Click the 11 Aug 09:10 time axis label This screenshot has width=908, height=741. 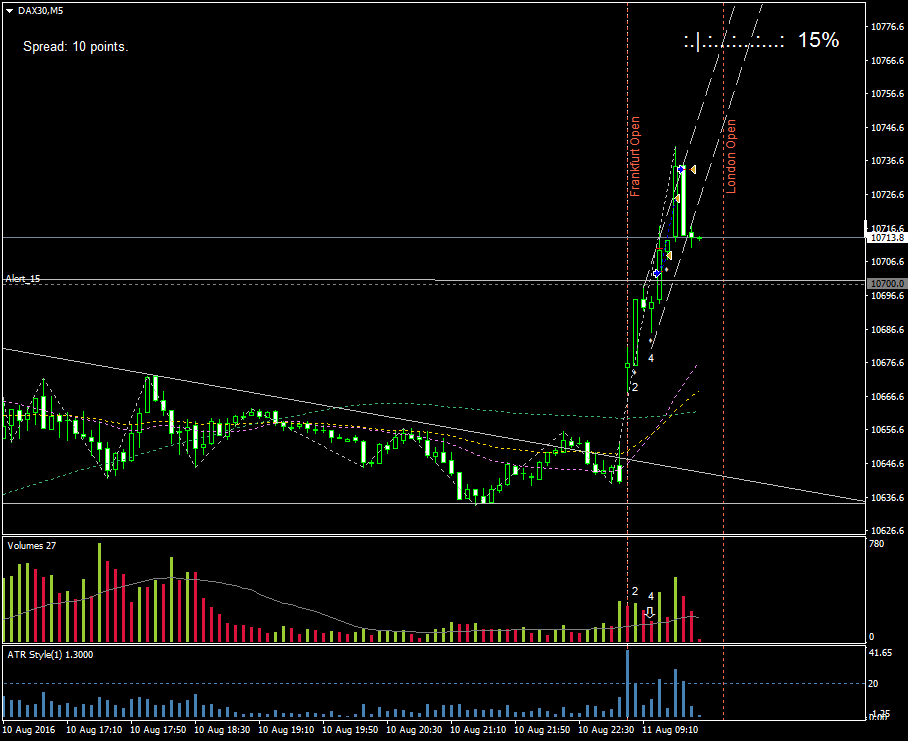click(x=670, y=730)
